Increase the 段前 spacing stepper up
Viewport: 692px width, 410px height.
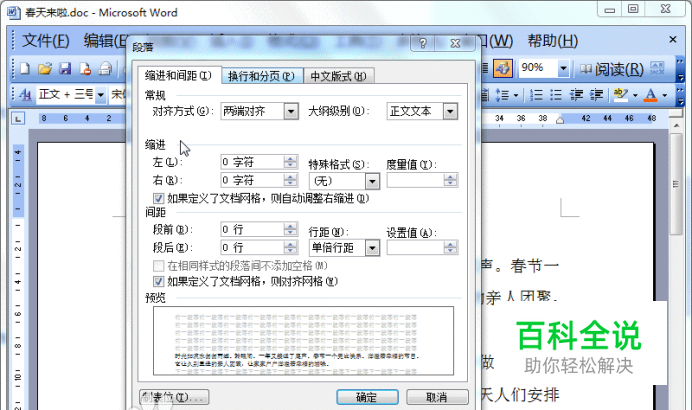coord(290,226)
